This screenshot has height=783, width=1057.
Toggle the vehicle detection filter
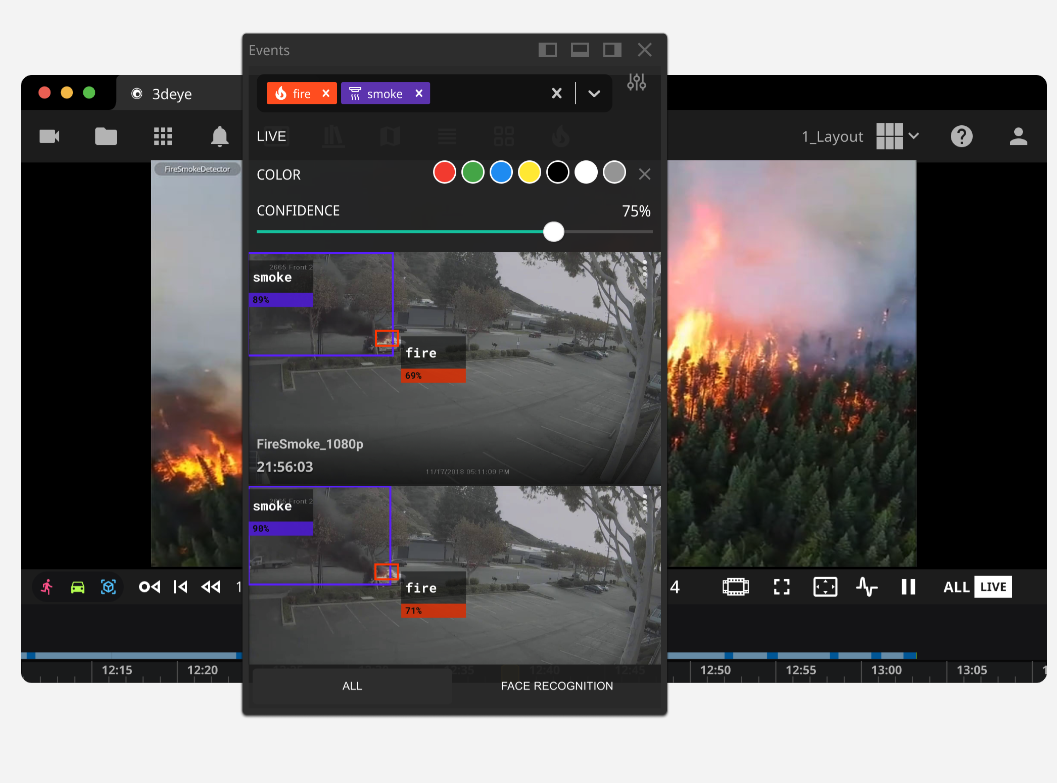pyautogui.click(x=78, y=587)
